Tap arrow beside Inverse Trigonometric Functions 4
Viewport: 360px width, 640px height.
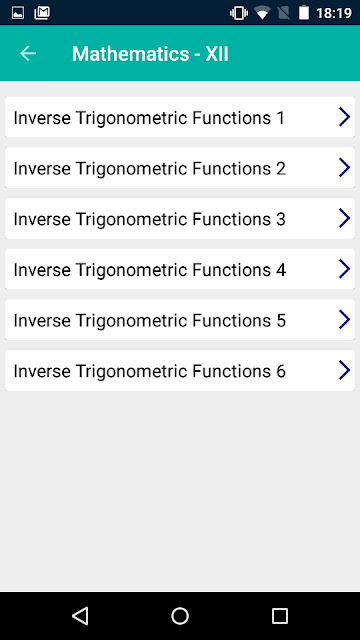[344, 269]
